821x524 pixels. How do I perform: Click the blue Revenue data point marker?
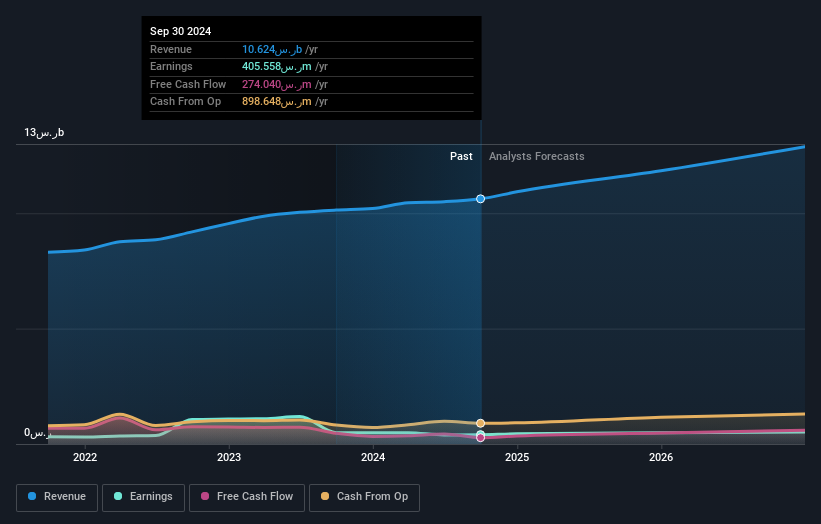(x=481, y=199)
